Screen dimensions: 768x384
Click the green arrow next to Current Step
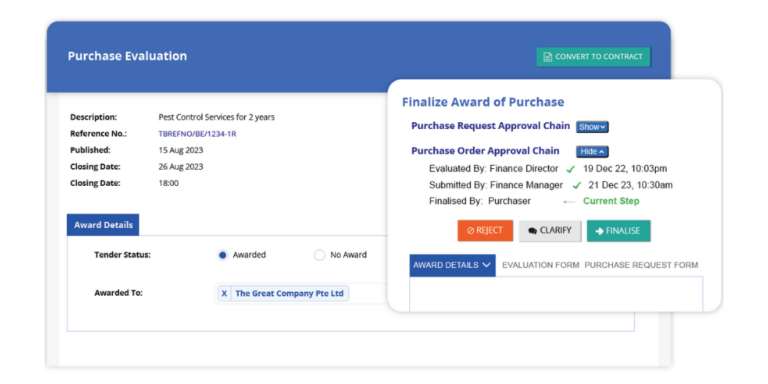point(569,201)
